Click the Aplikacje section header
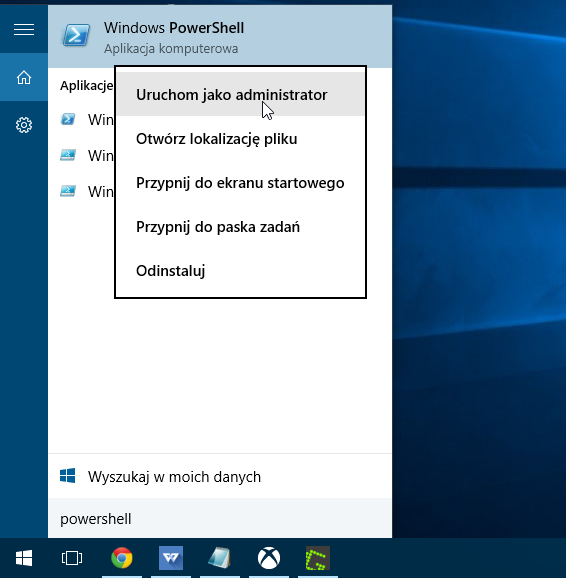The width and height of the screenshot is (566, 578). 87,86
